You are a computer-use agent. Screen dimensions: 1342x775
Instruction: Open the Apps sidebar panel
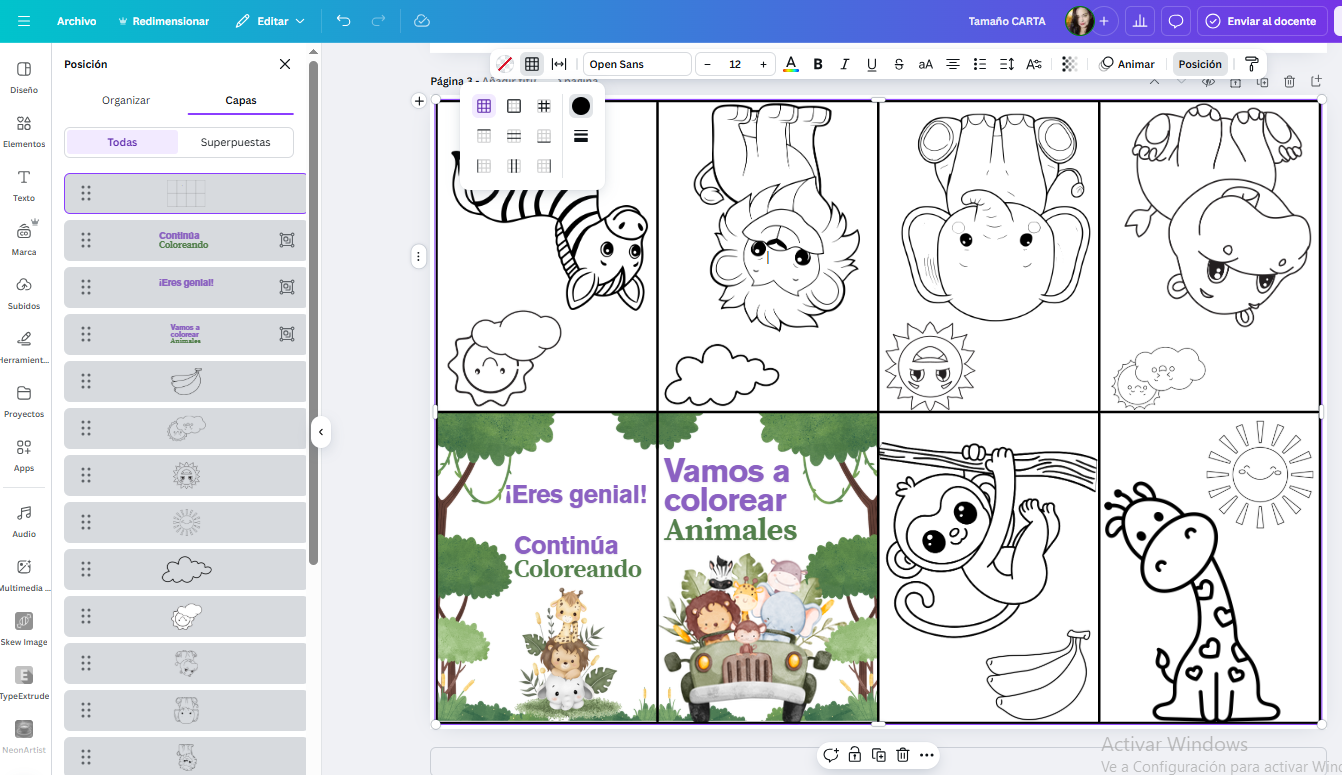[x=24, y=455]
